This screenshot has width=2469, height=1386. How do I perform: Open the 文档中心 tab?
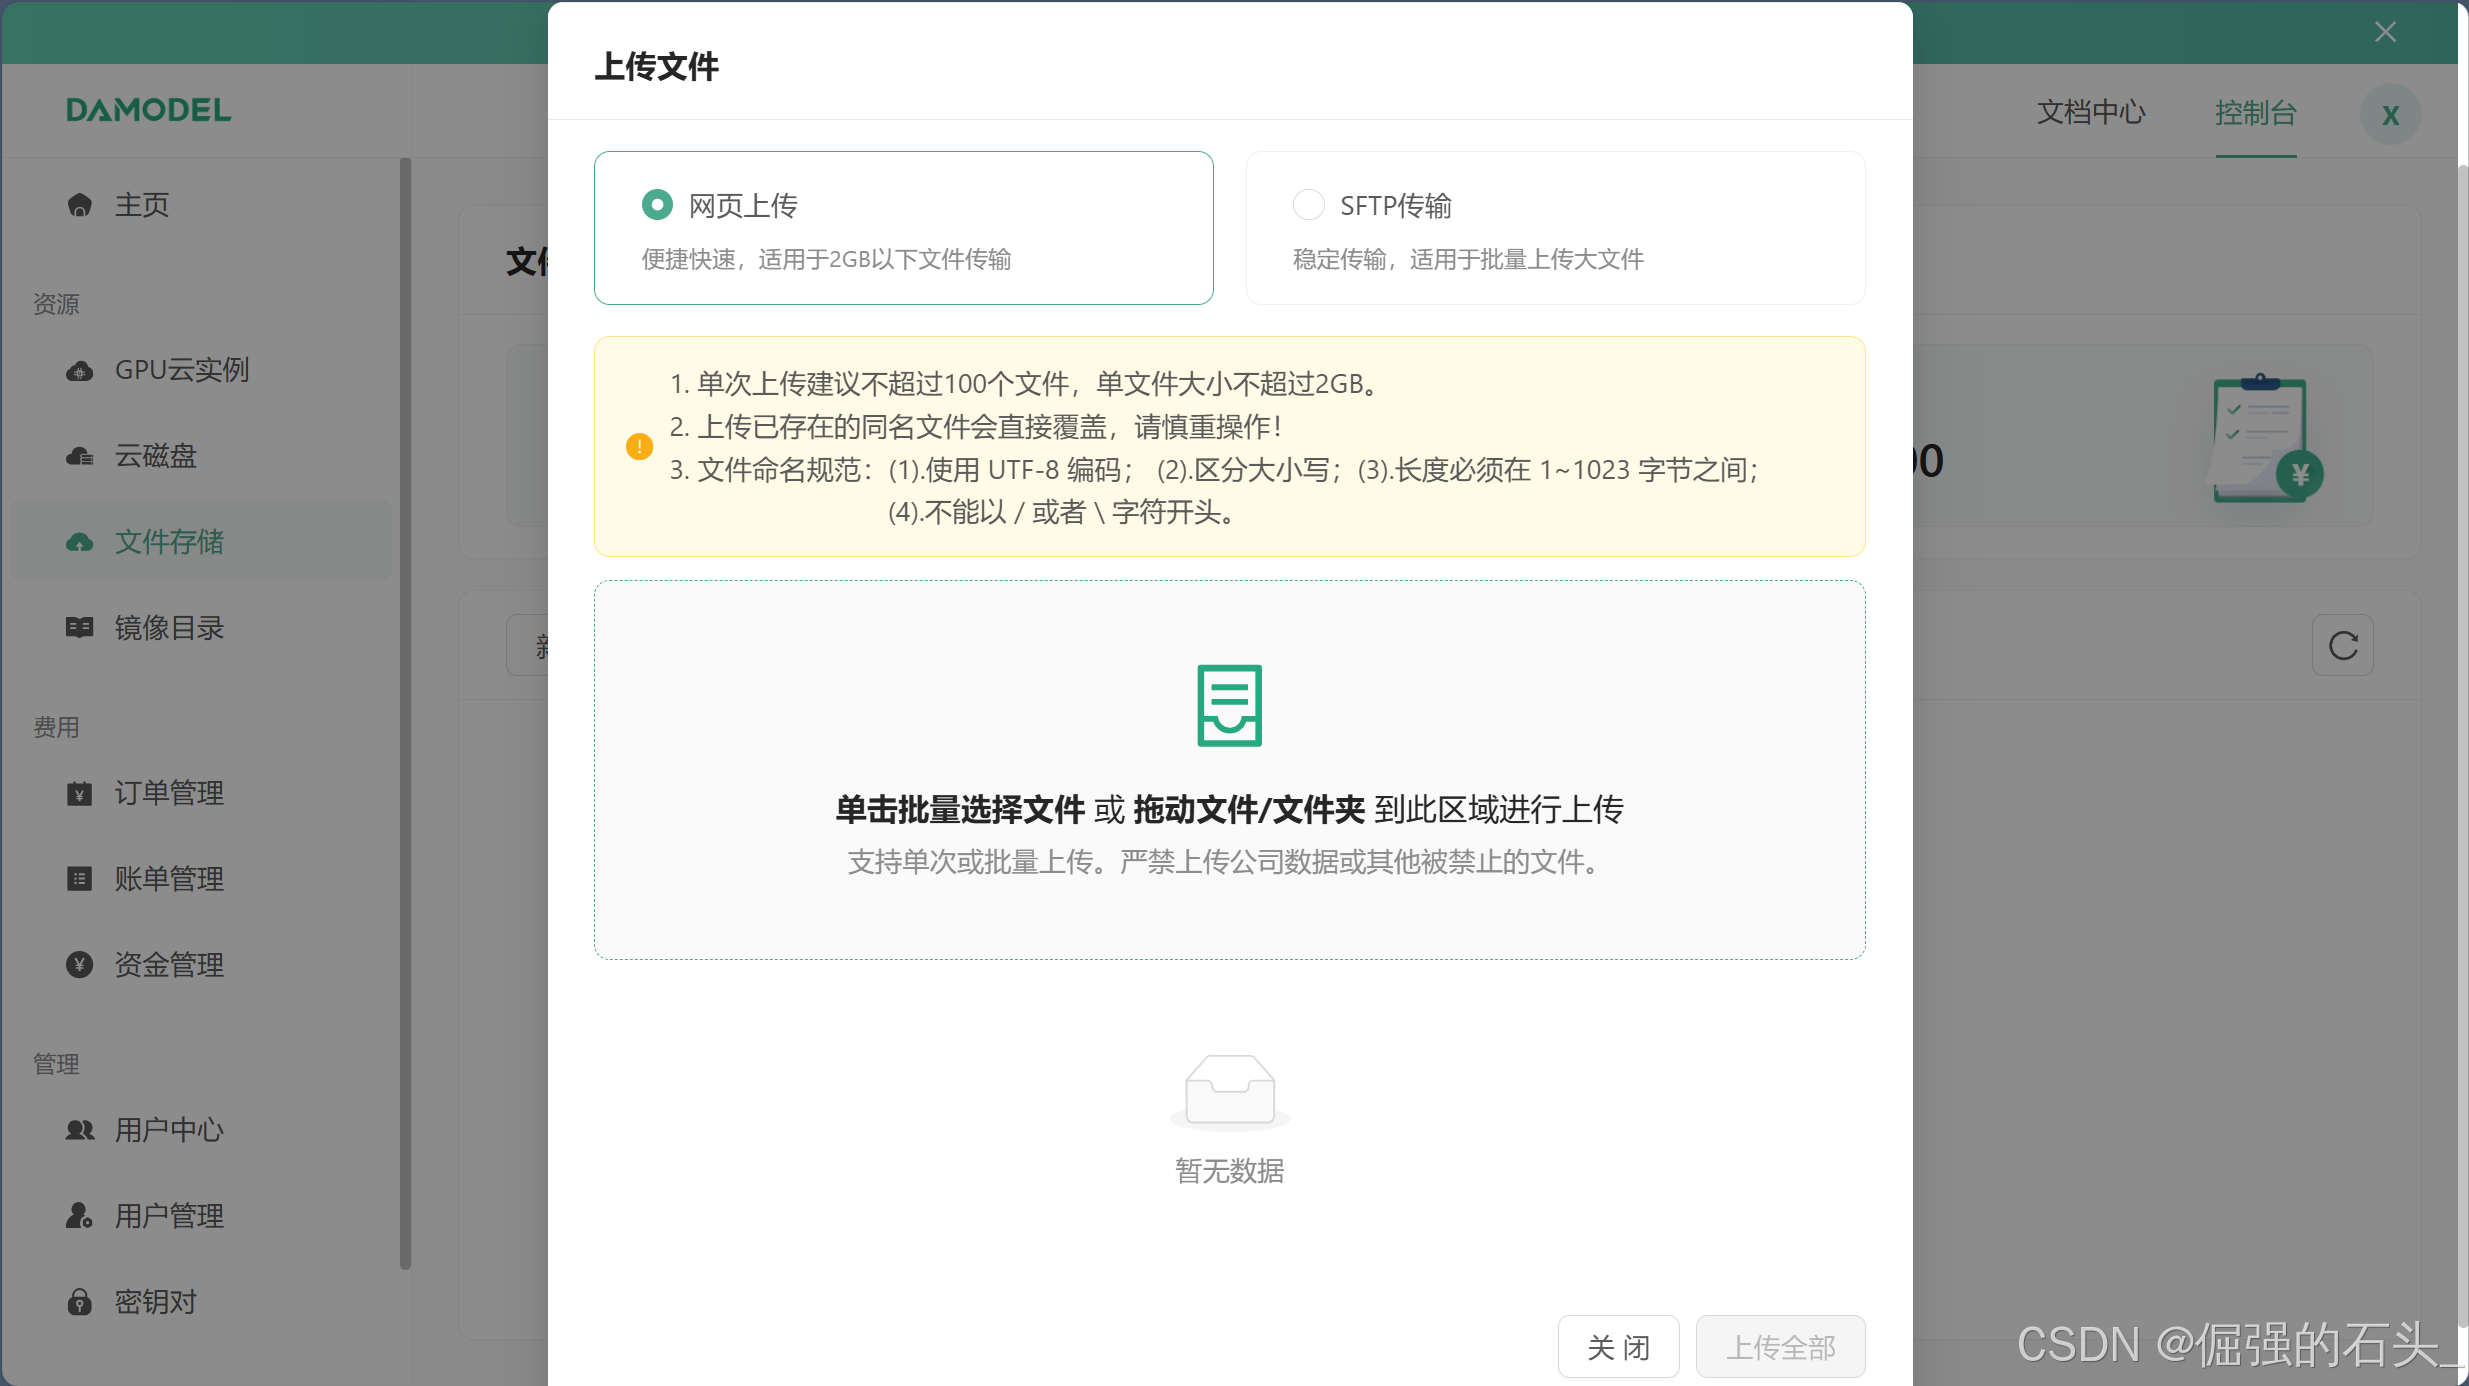2091,112
